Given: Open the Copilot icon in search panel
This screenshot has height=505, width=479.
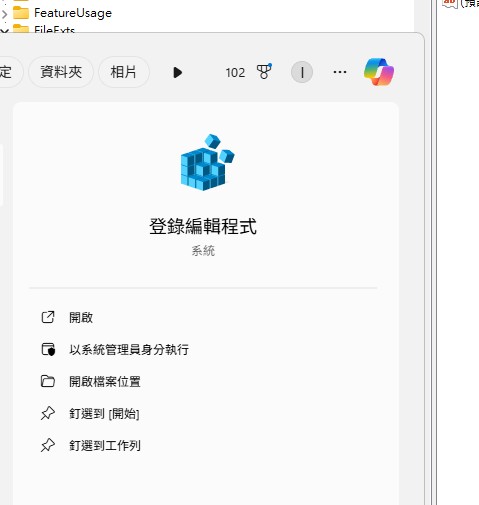Looking at the screenshot, I should [x=379, y=72].
